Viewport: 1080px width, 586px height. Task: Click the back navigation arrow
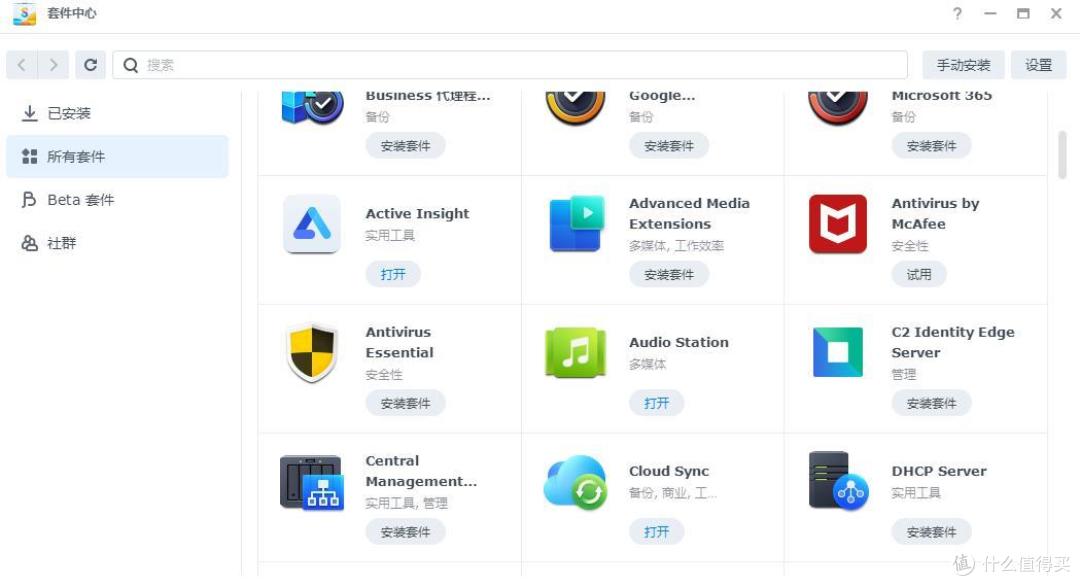(x=22, y=65)
